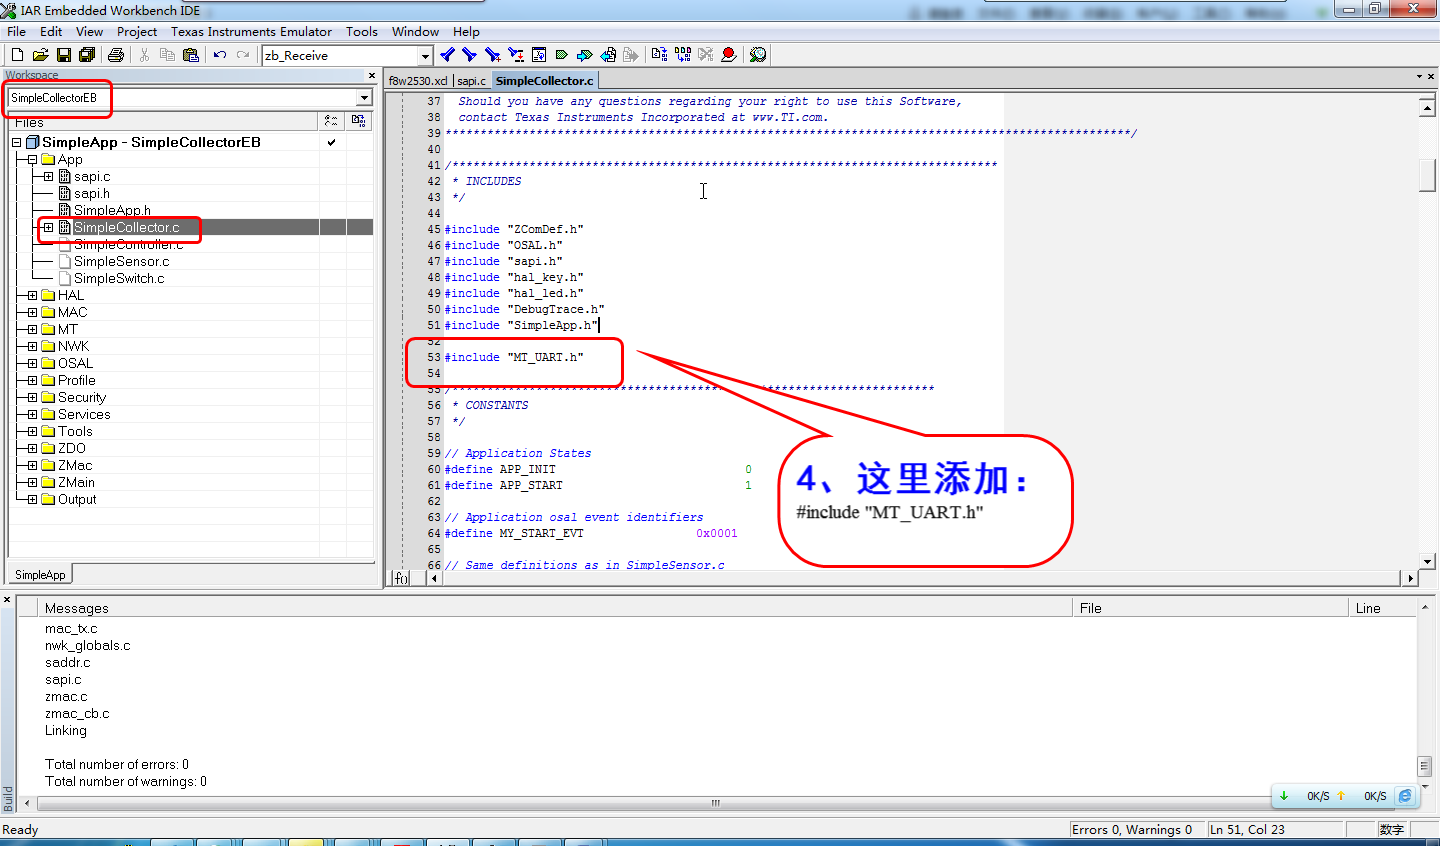Select the SimpleCollector.c editor tab
Screen dimensions: 1440x846
[x=544, y=81]
